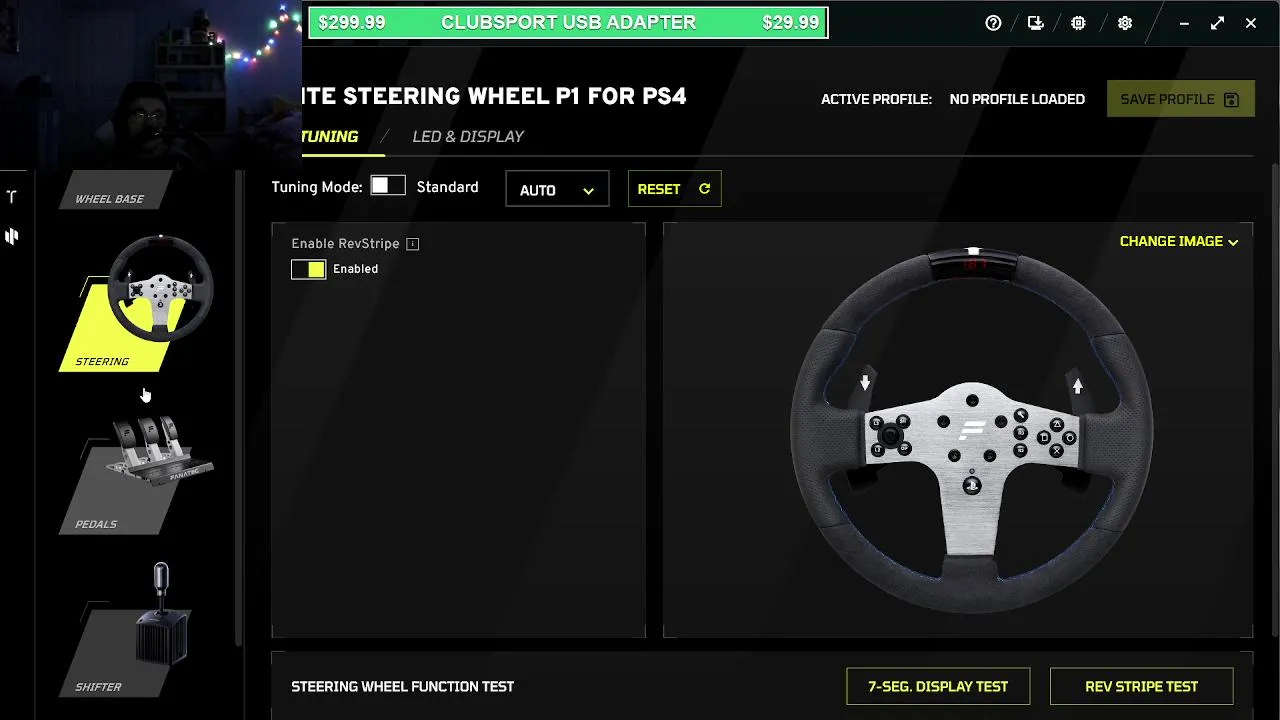Open the help question-mark icon
This screenshot has height=720, width=1280.
[993, 23]
